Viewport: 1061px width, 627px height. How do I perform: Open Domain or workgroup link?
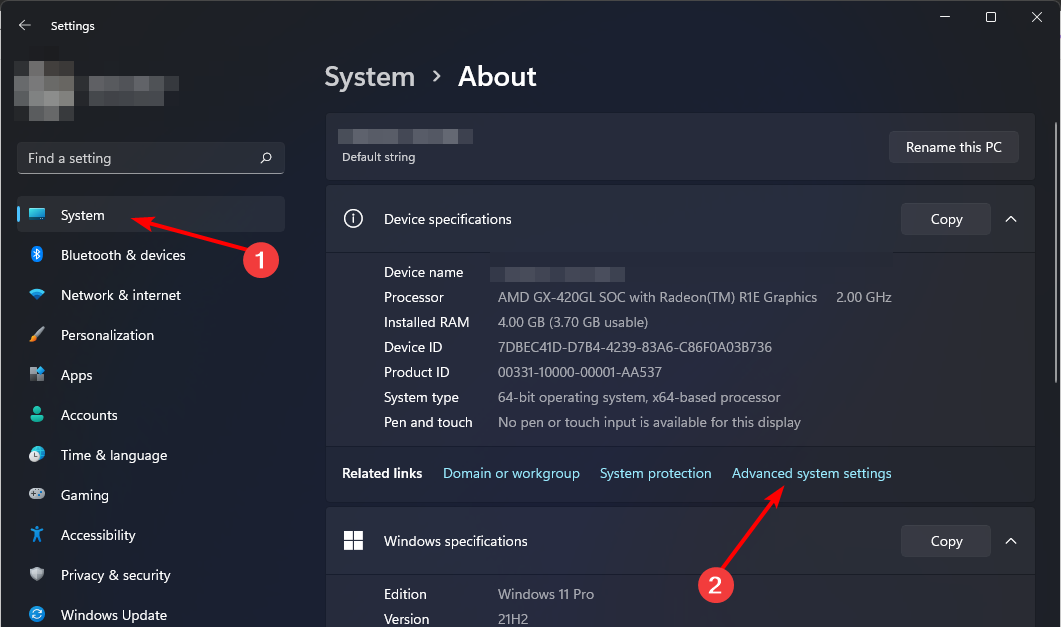(x=511, y=473)
